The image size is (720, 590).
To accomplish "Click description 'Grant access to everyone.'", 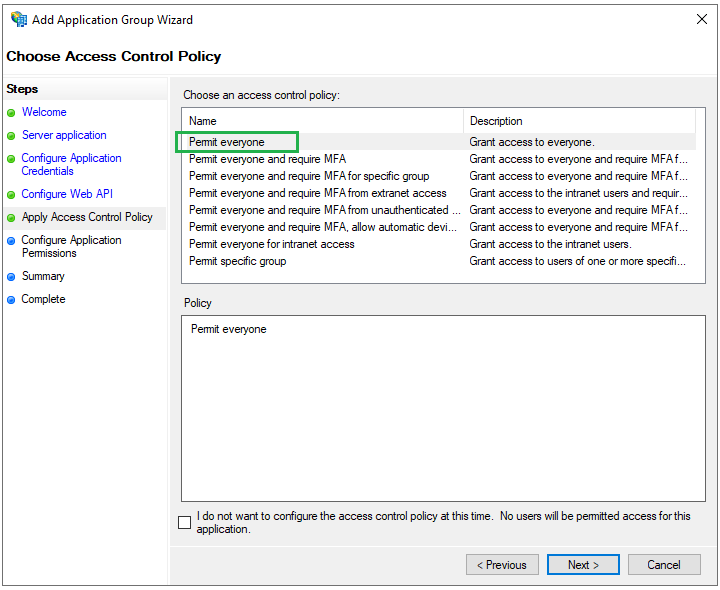I will pos(532,142).
